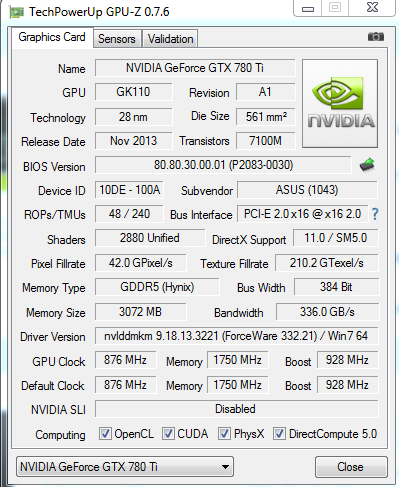The image size is (399, 487).
Task: Click the Bus Interface question mark
Action: pos(375,214)
